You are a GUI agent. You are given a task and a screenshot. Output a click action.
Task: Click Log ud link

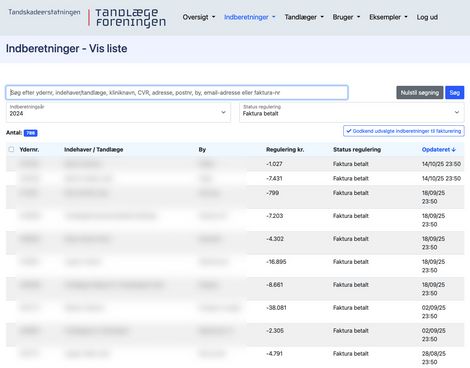point(427,17)
